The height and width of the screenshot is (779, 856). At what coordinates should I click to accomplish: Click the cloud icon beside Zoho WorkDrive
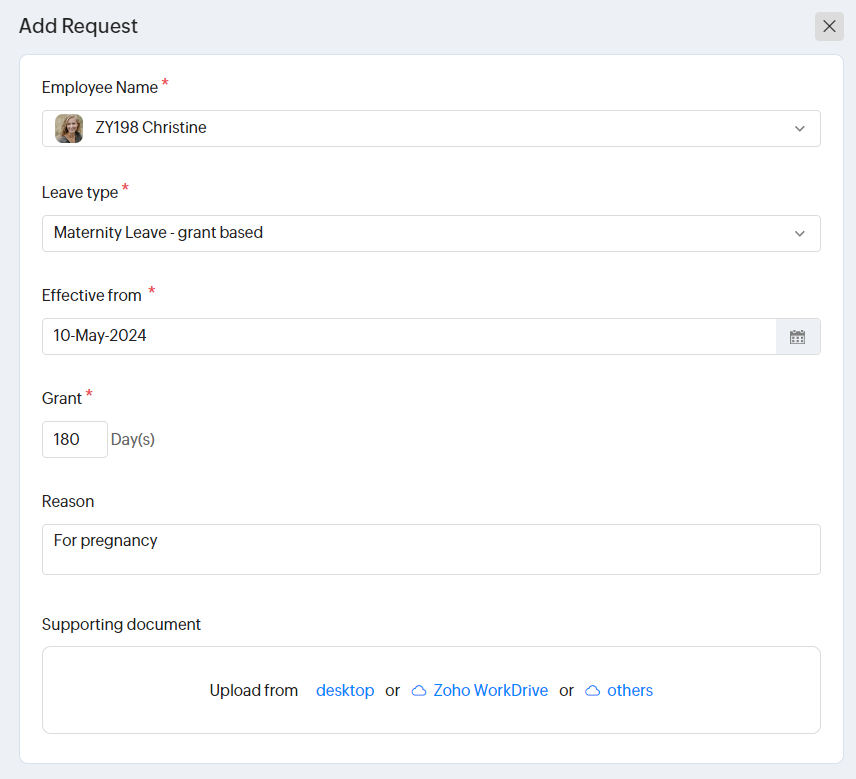coord(419,691)
